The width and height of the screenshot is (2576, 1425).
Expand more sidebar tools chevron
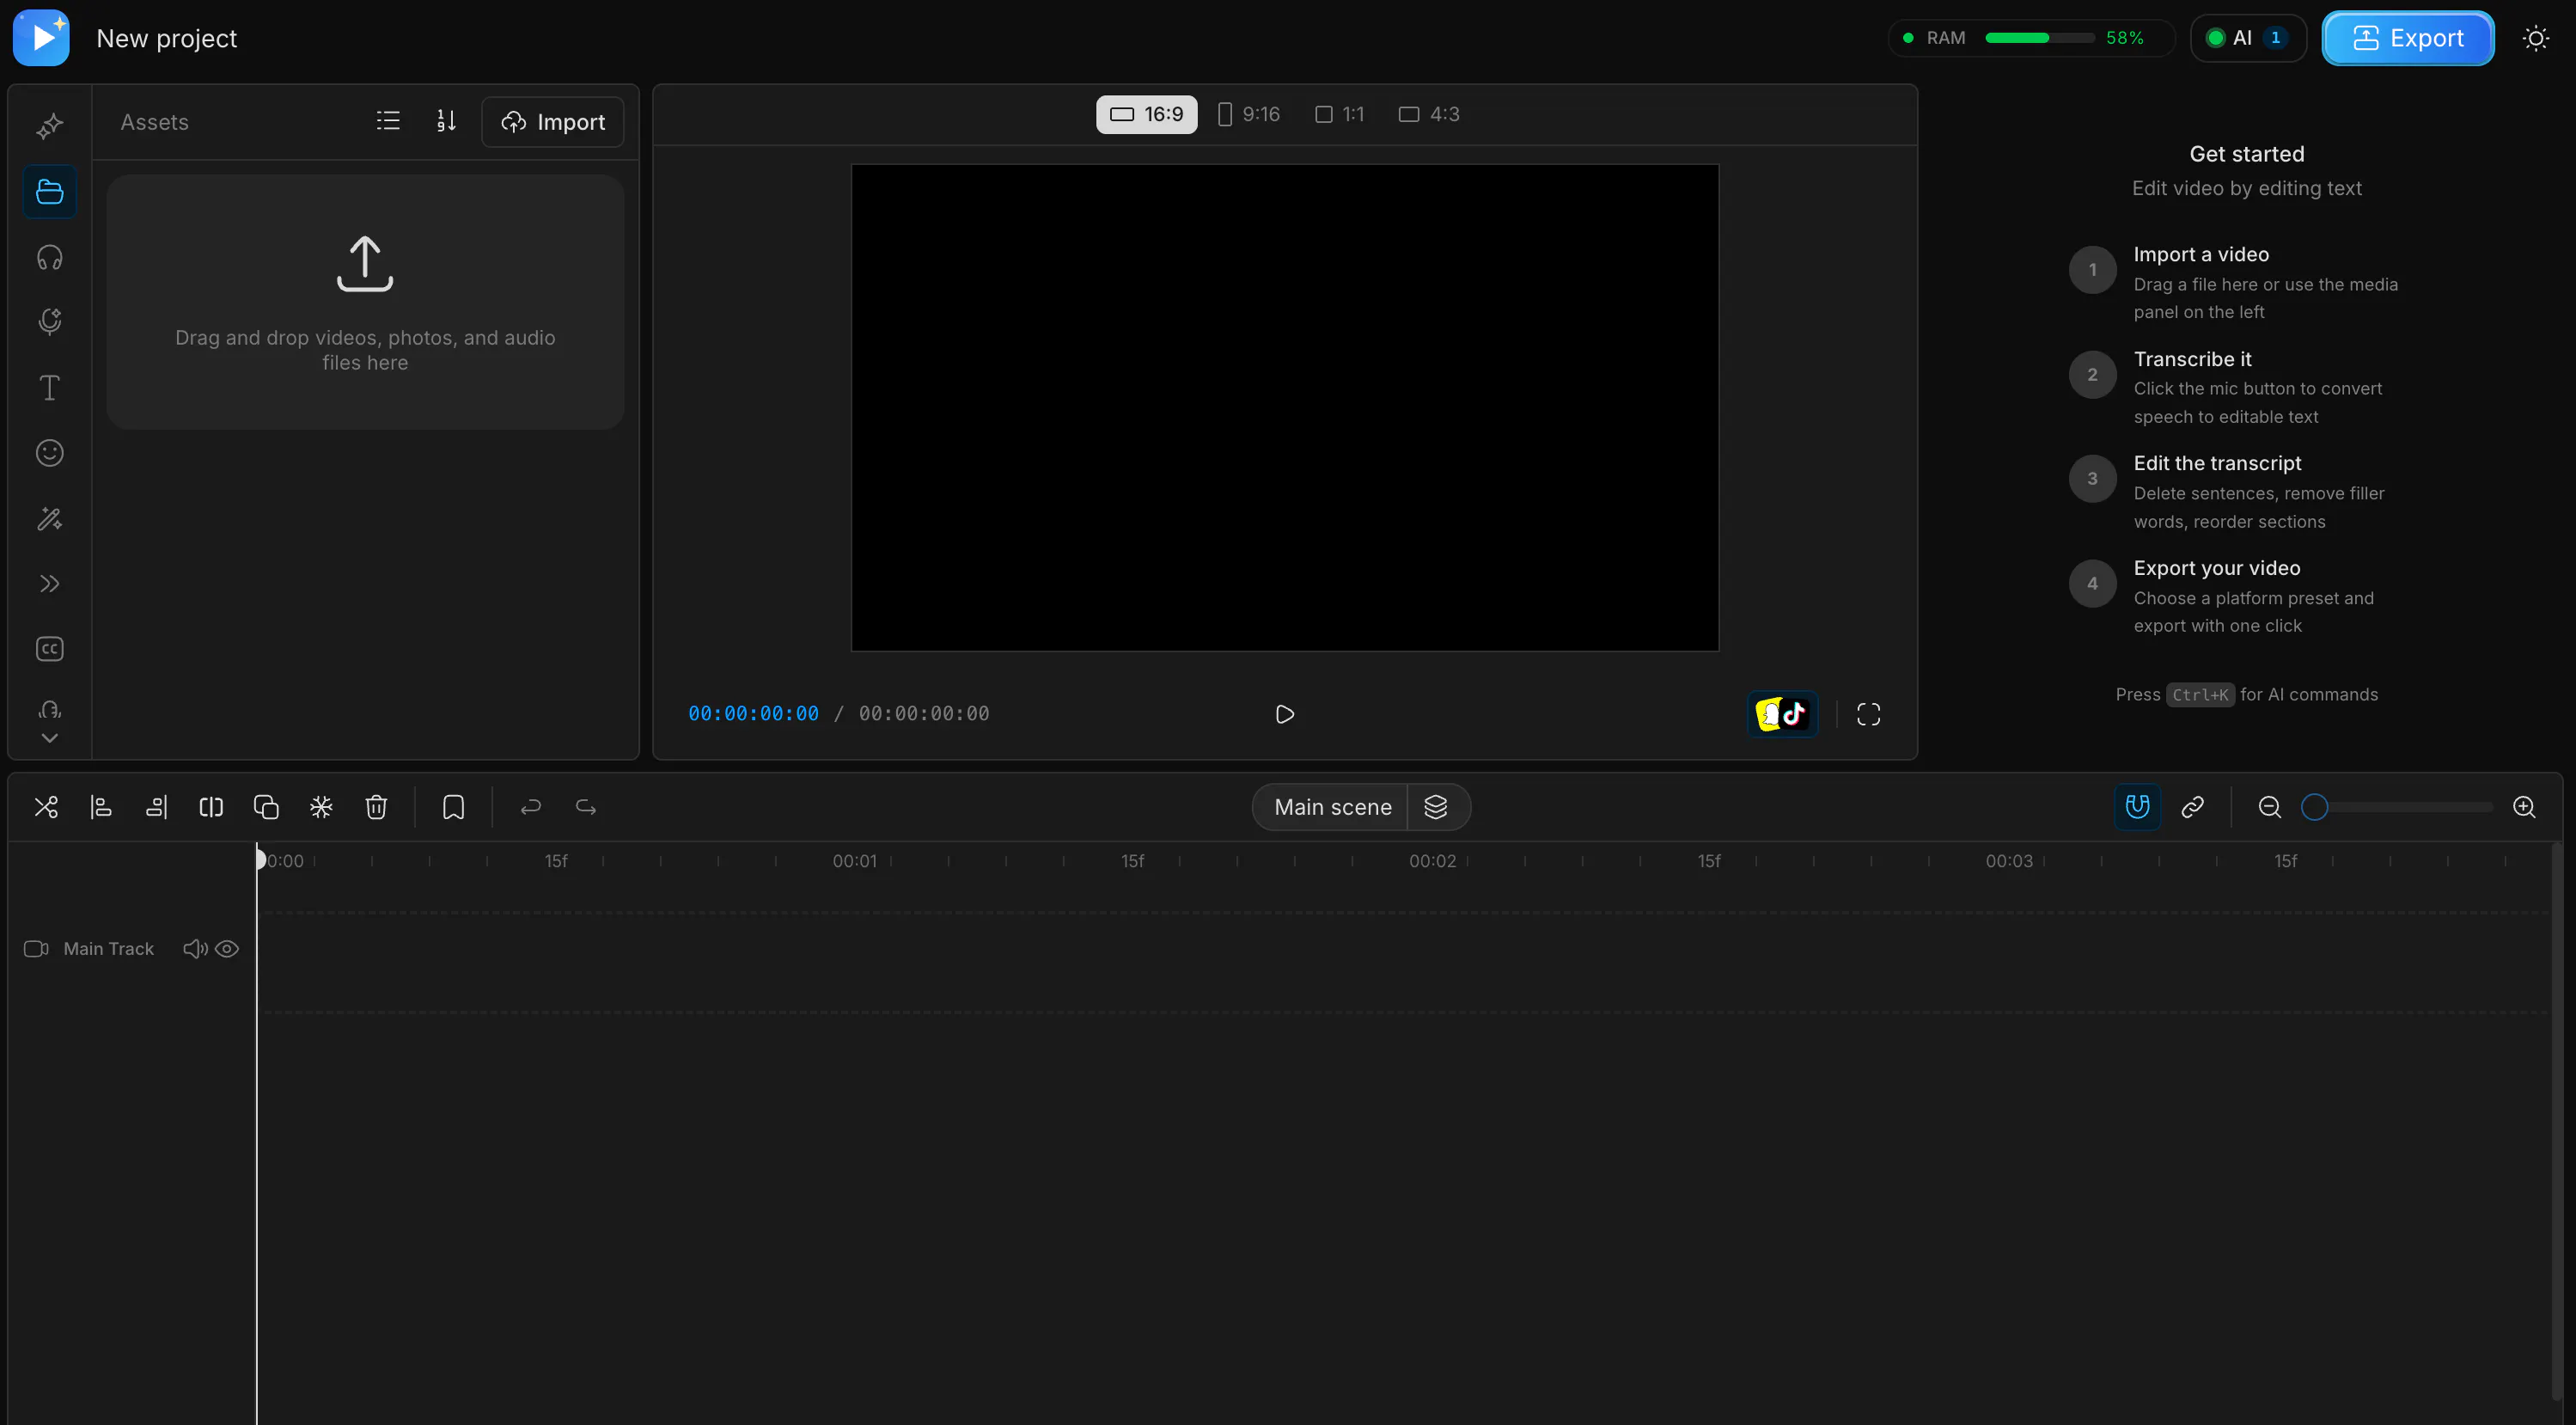(x=49, y=738)
